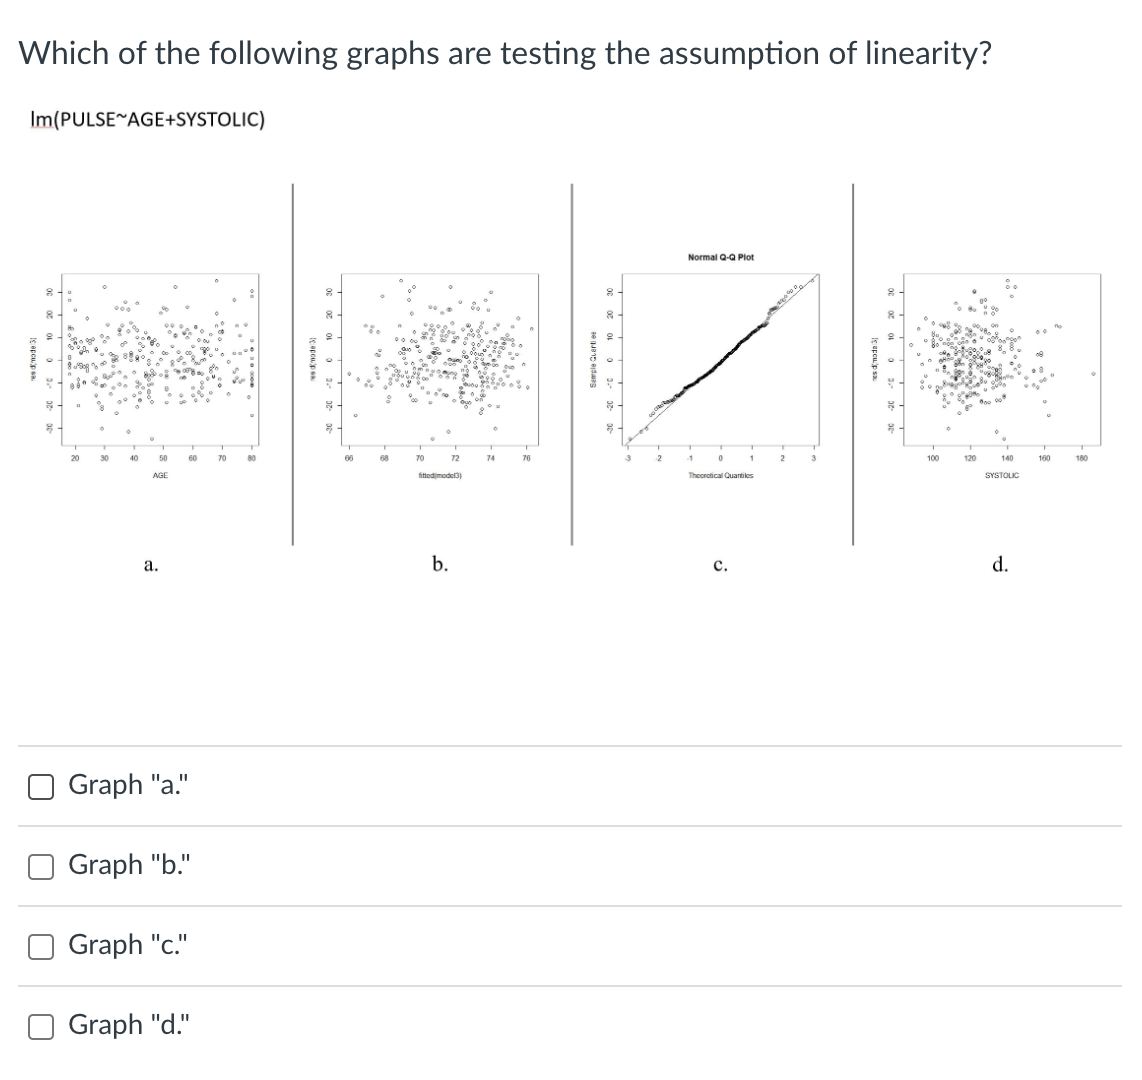1142x1080 pixels.
Task: Click the "b." caption under the second plot
Action: point(440,565)
